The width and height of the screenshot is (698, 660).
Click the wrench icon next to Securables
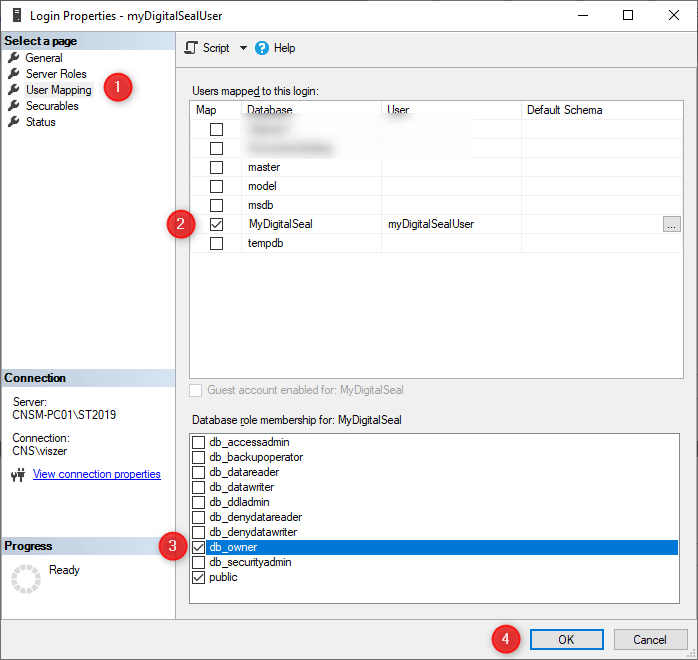click(14, 105)
